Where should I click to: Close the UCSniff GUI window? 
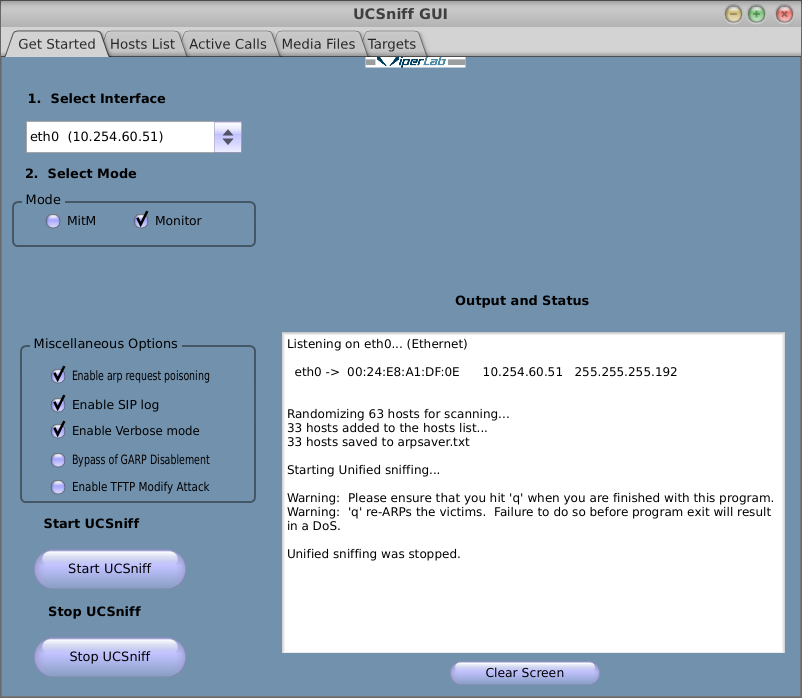tap(784, 14)
